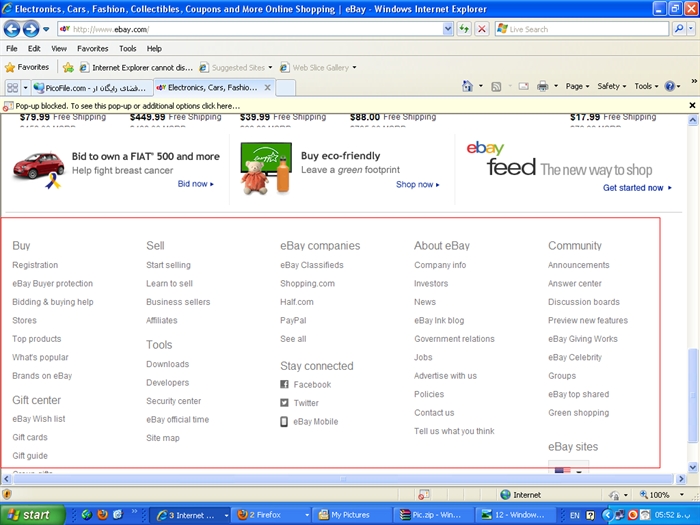Viewport: 700px width, 525px height.
Task: Open the Tools command bar menu
Action: pyautogui.click(x=646, y=87)
